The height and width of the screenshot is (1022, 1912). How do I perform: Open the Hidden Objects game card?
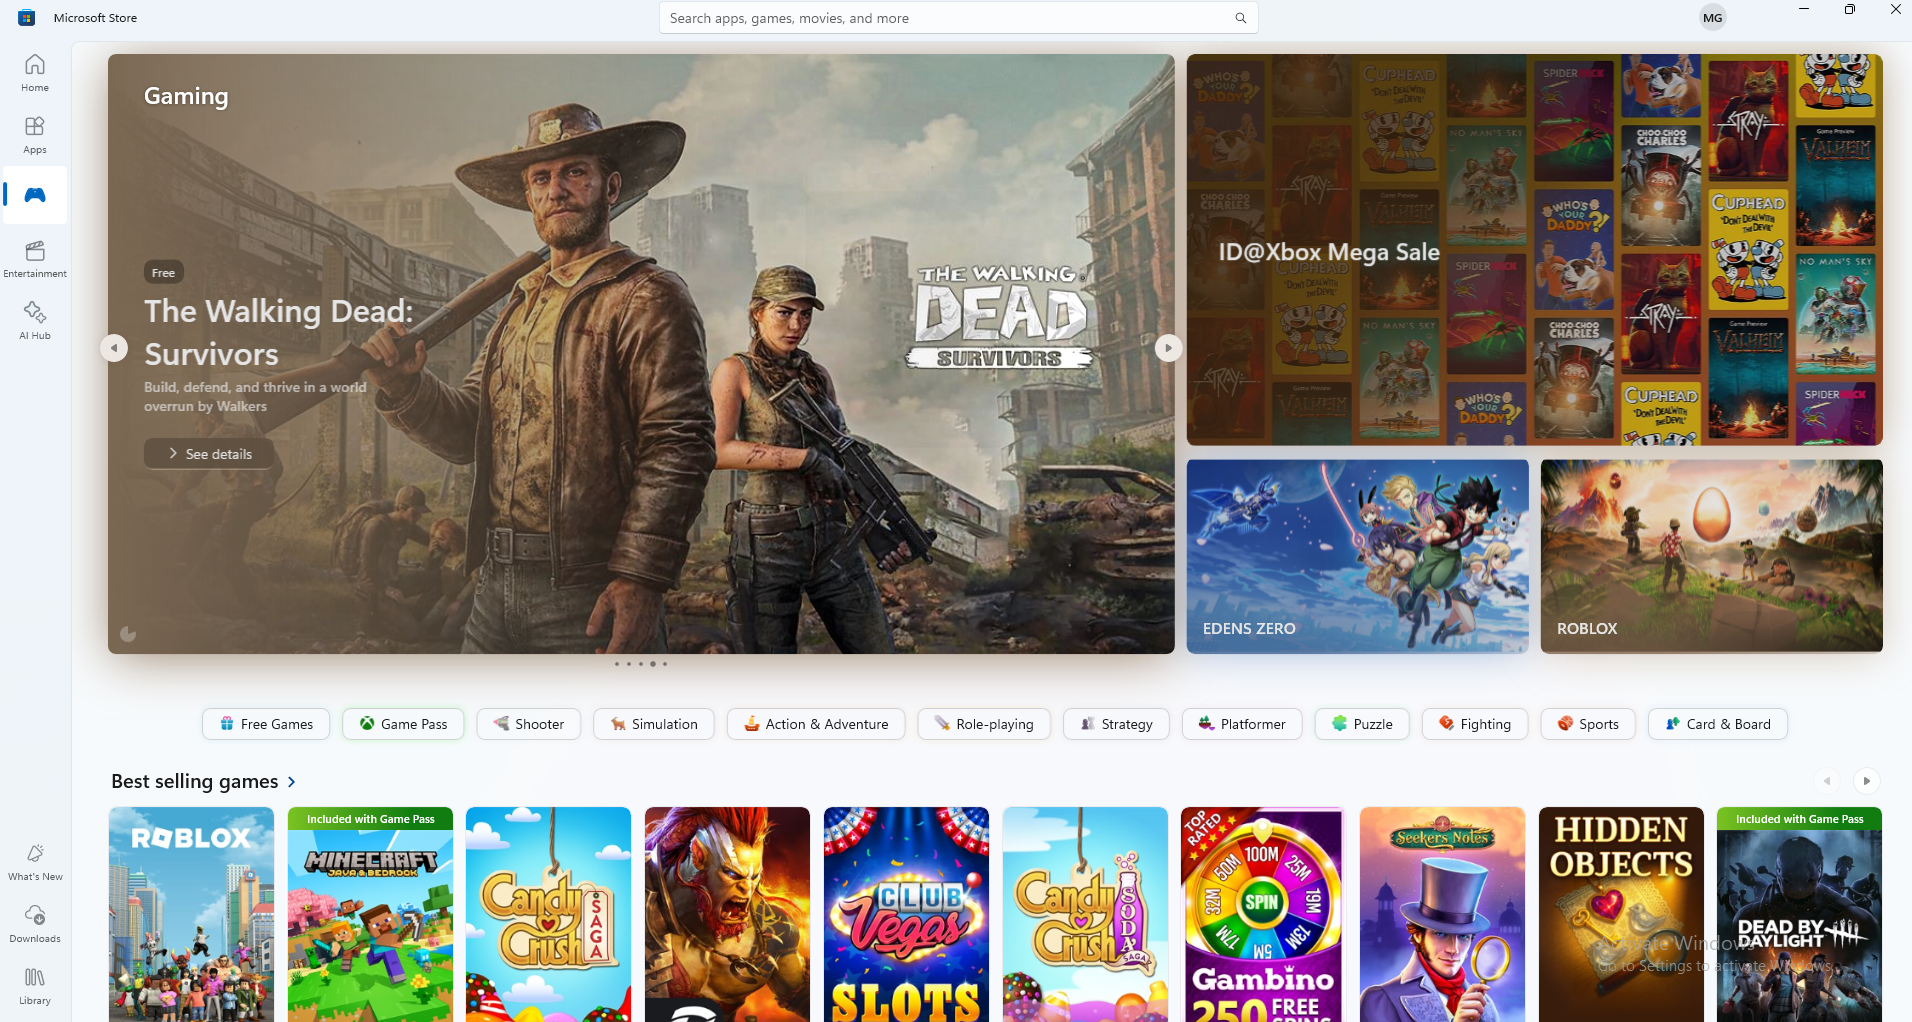[x=1621, y=914]
